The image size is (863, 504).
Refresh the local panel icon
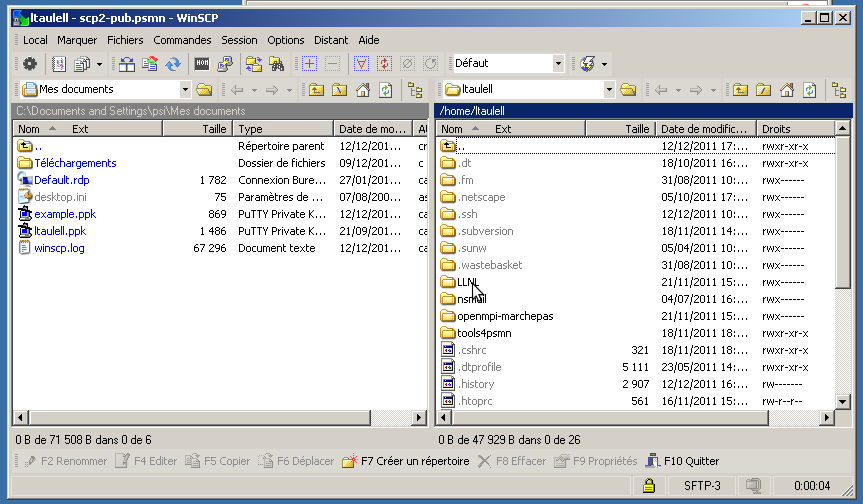[x=386, y=90]
